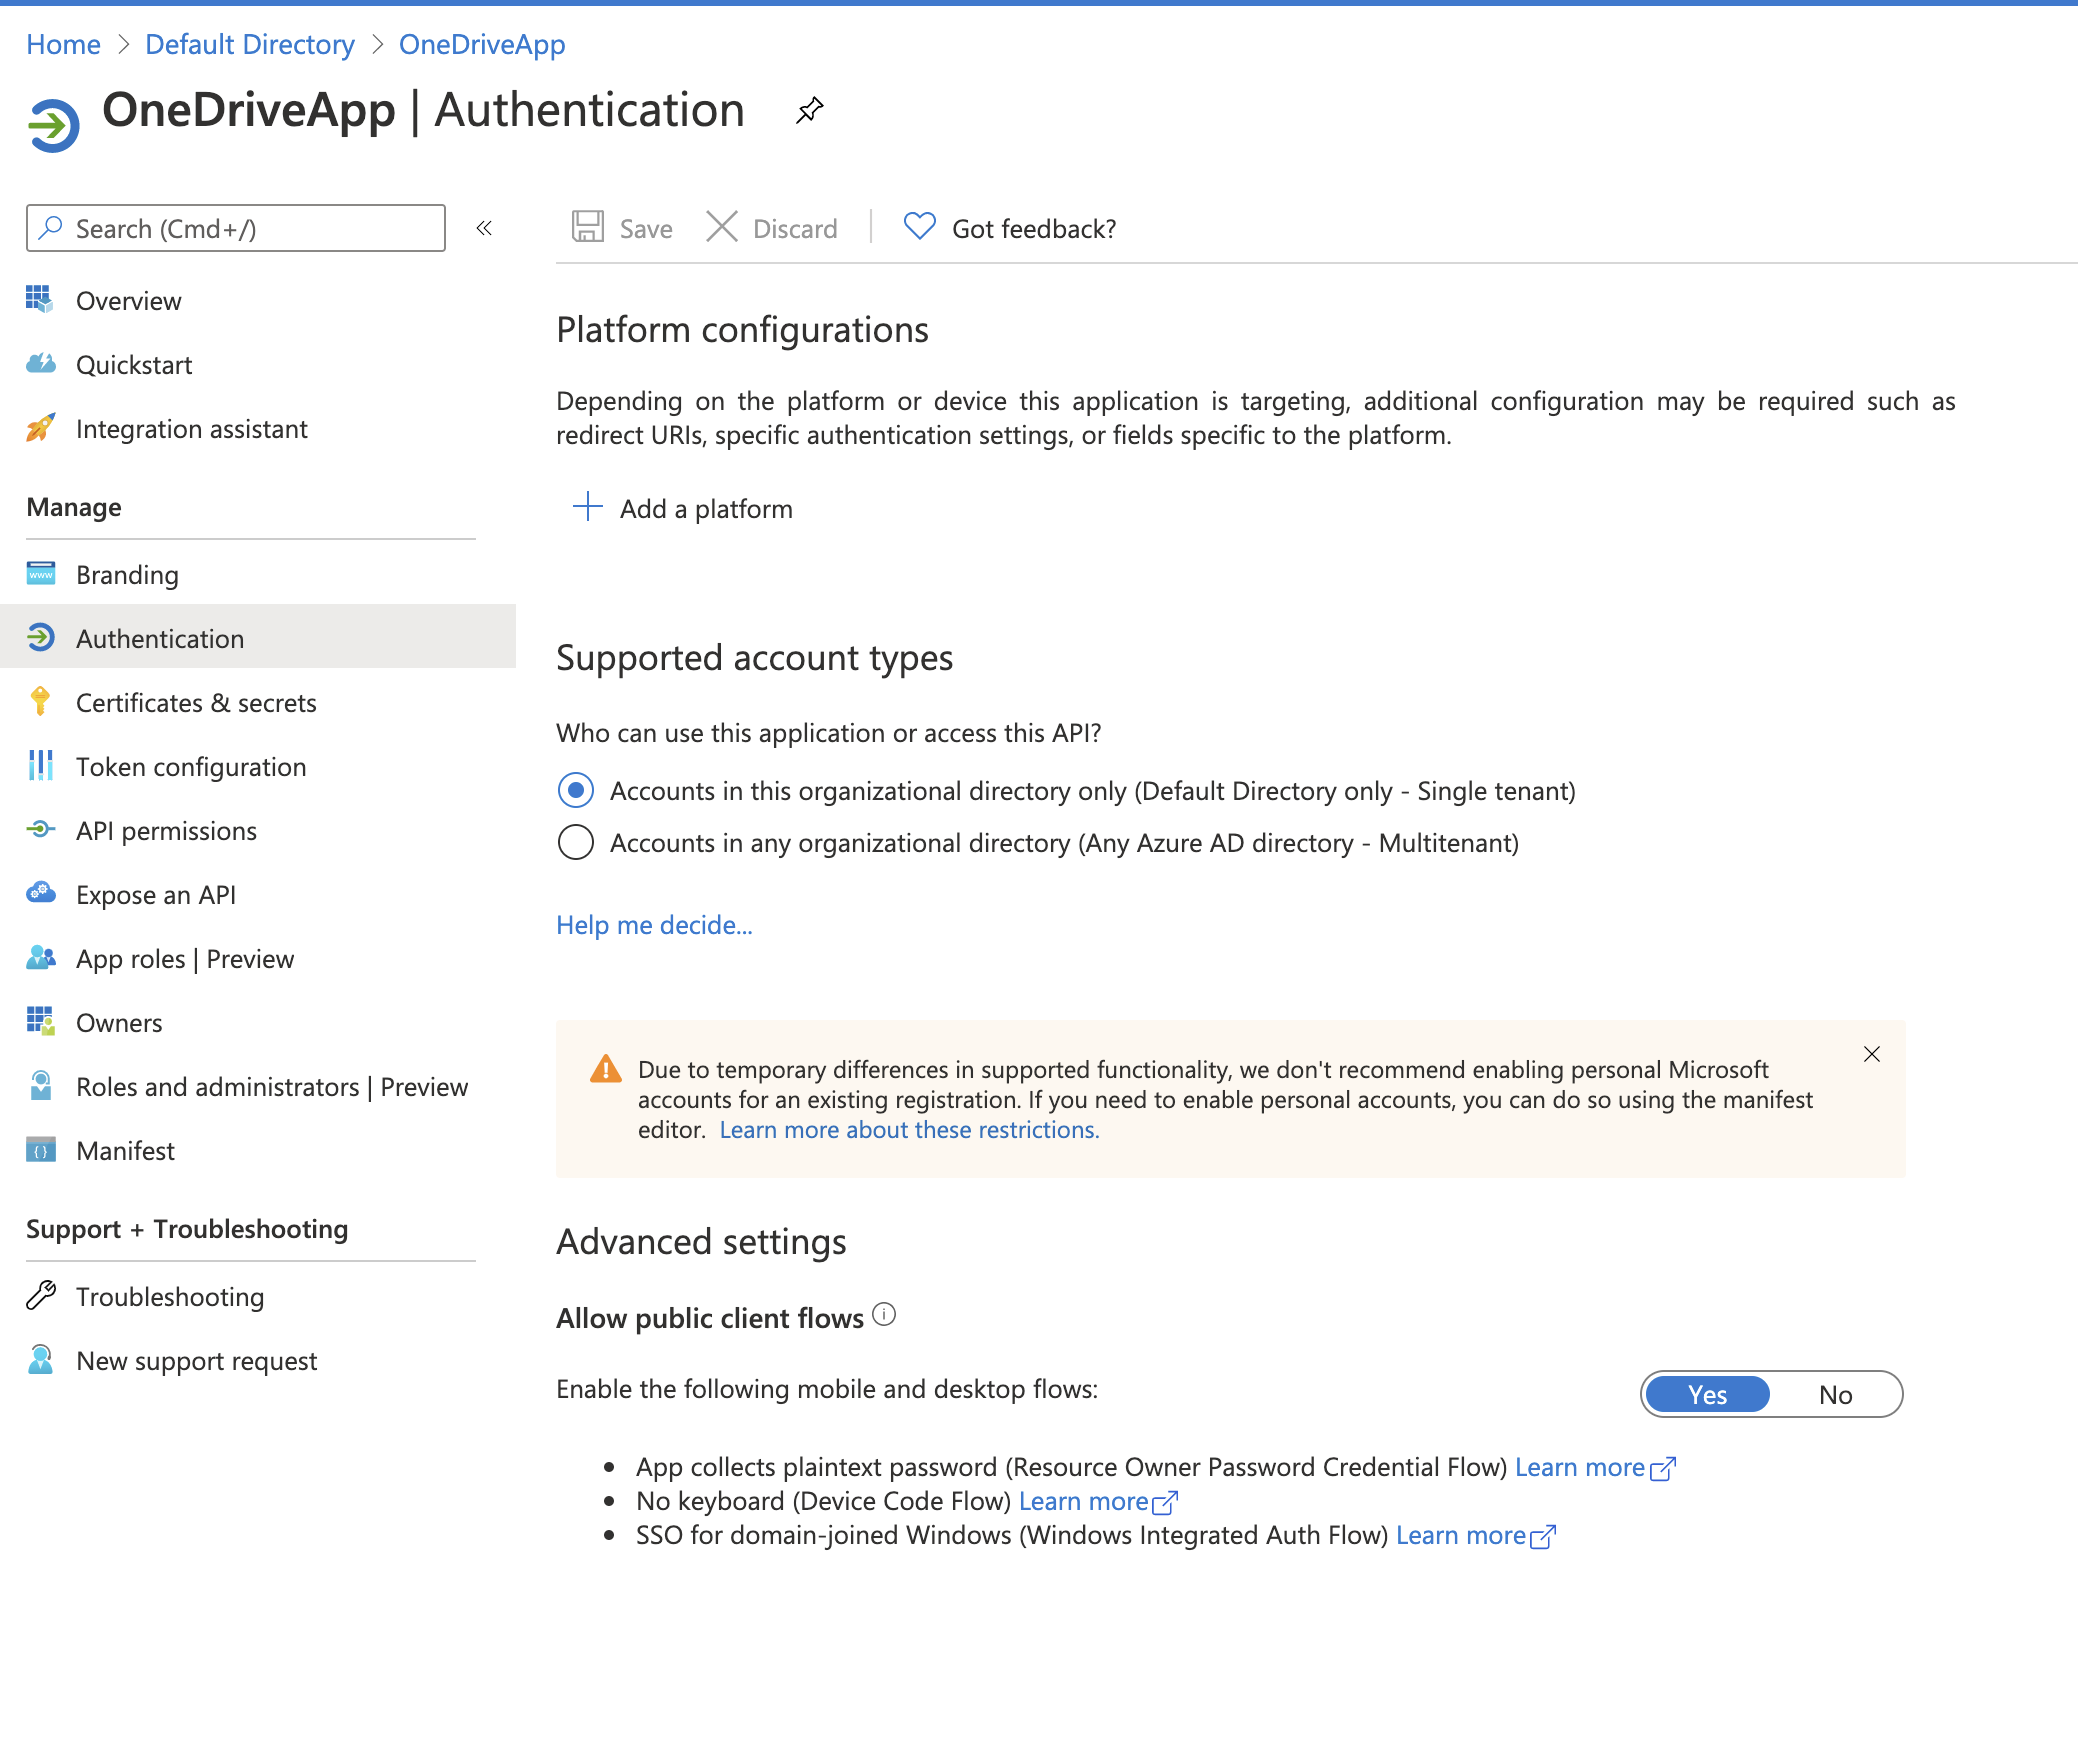Viewport: 2078px width, 1744px height.
Task: Select Single tenant account type radio
Action: [x=576, y=791]
